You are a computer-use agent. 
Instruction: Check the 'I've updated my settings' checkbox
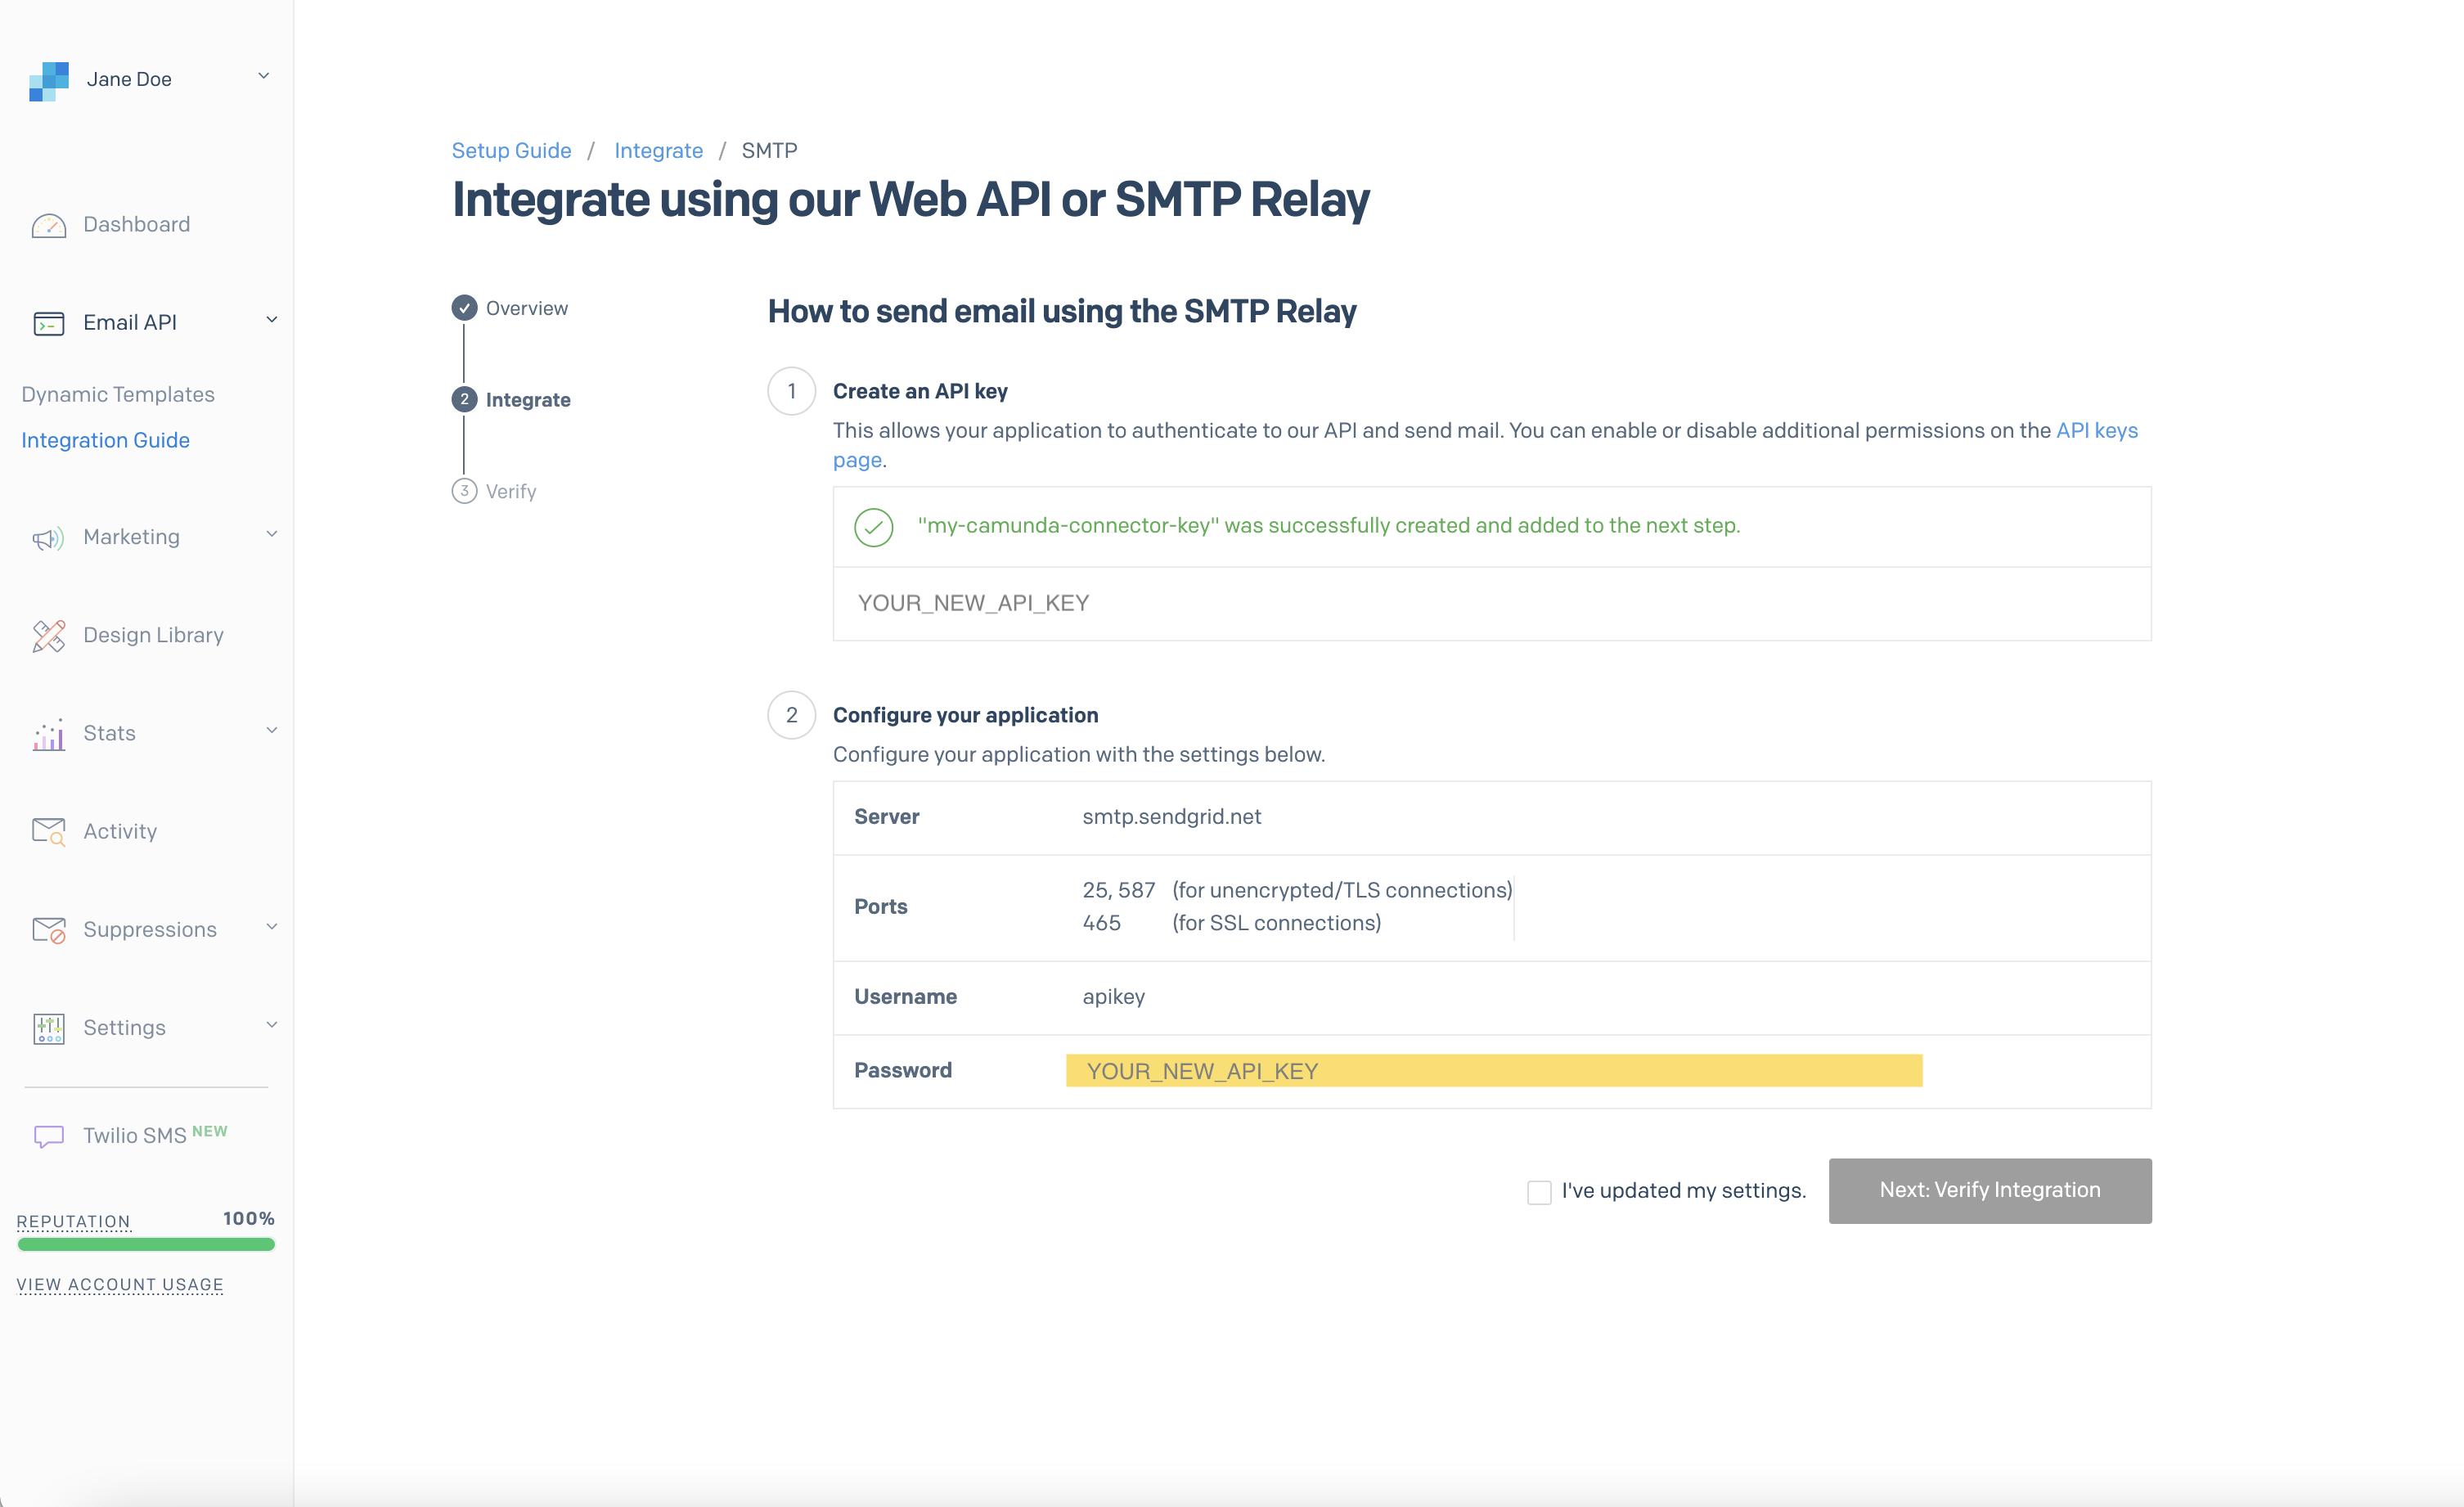[1538, 1192]
